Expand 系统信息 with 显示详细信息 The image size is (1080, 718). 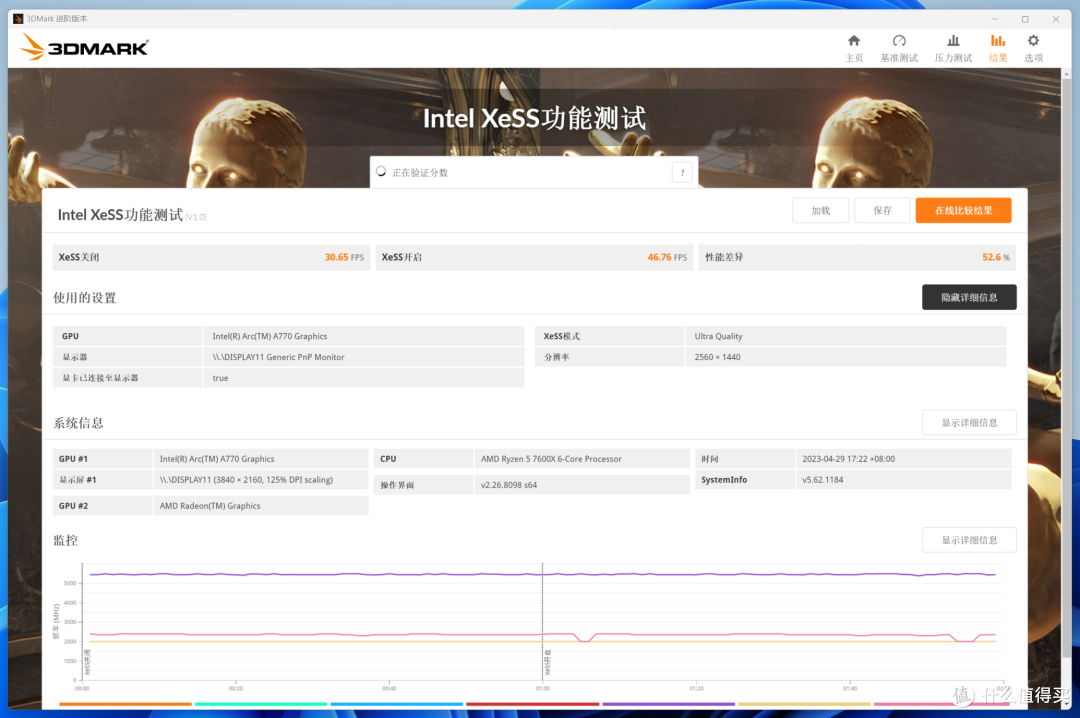click(x=969, y=422)
